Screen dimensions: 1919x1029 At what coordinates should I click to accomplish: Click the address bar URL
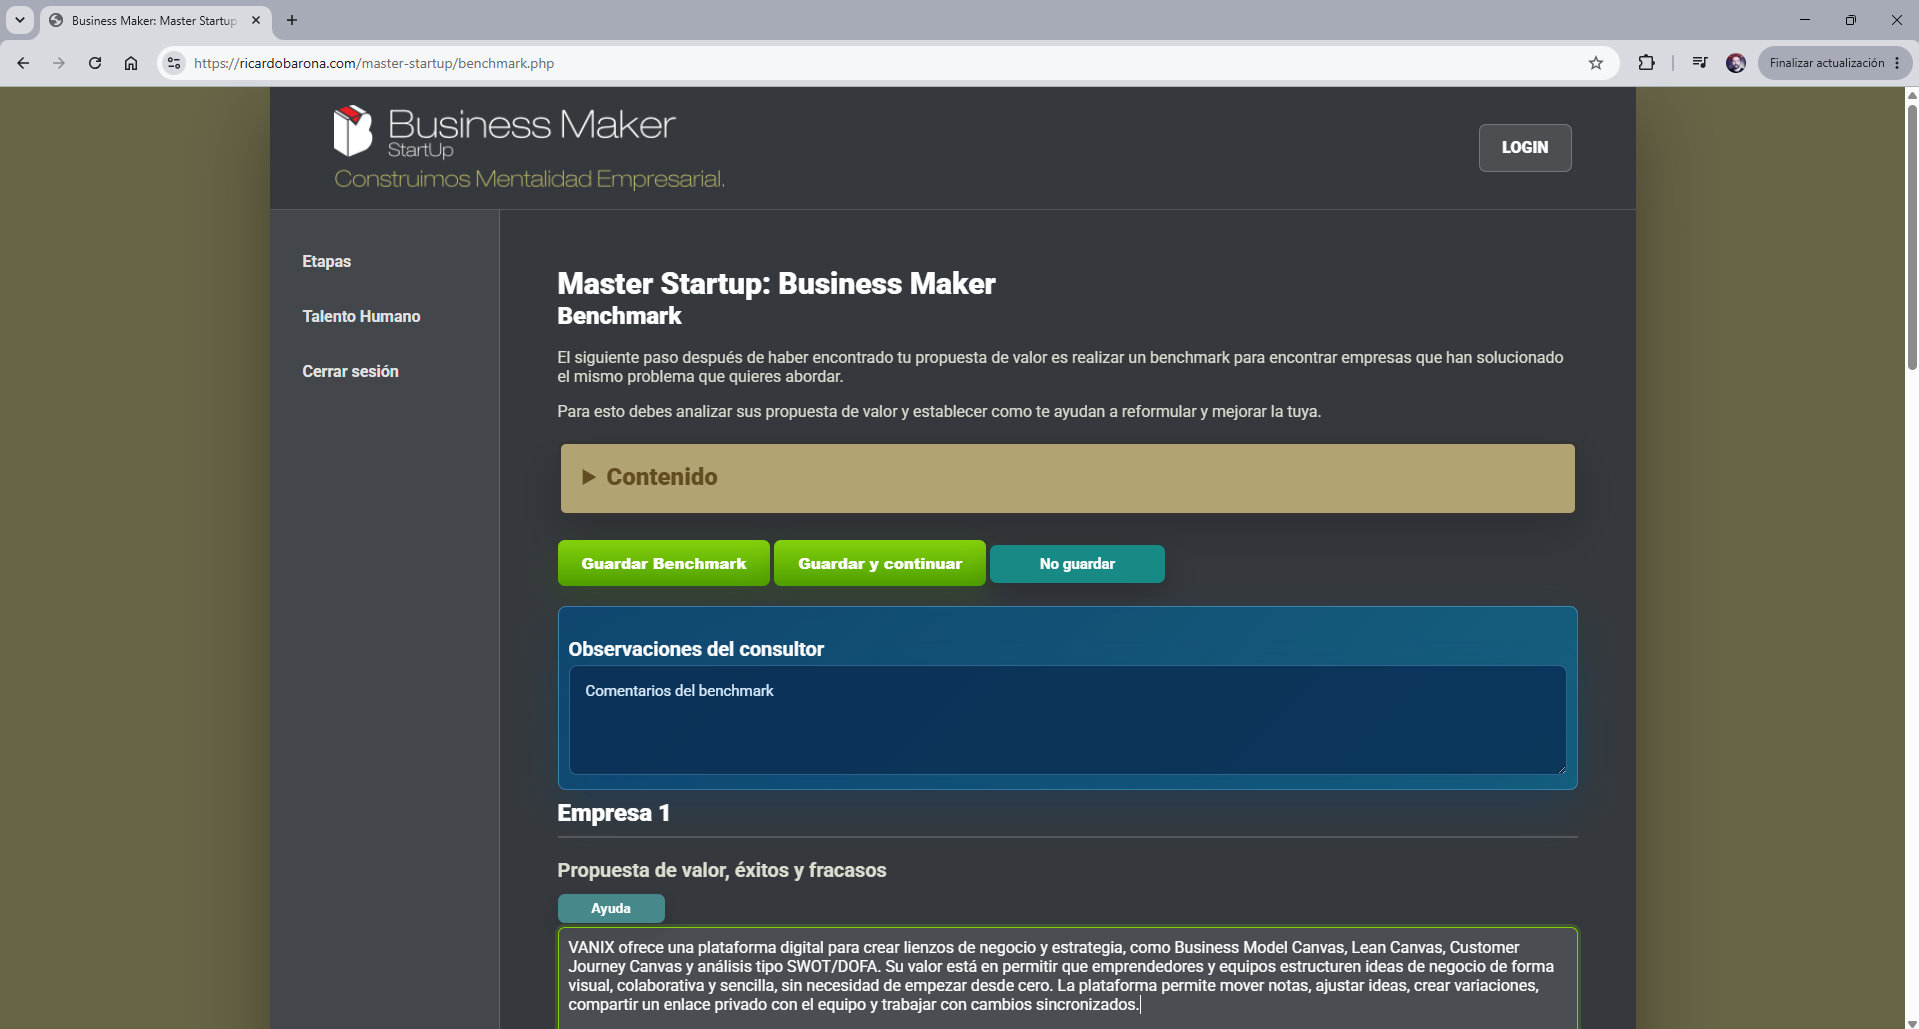coord(374,63)
